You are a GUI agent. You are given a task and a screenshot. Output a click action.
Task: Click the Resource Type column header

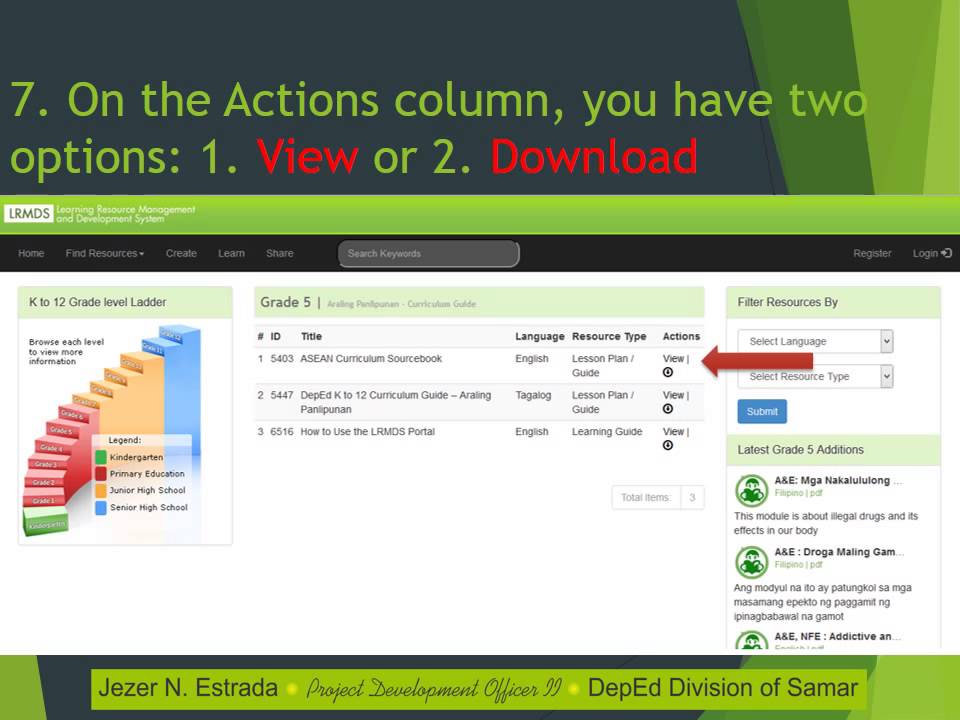click(609, 336)
